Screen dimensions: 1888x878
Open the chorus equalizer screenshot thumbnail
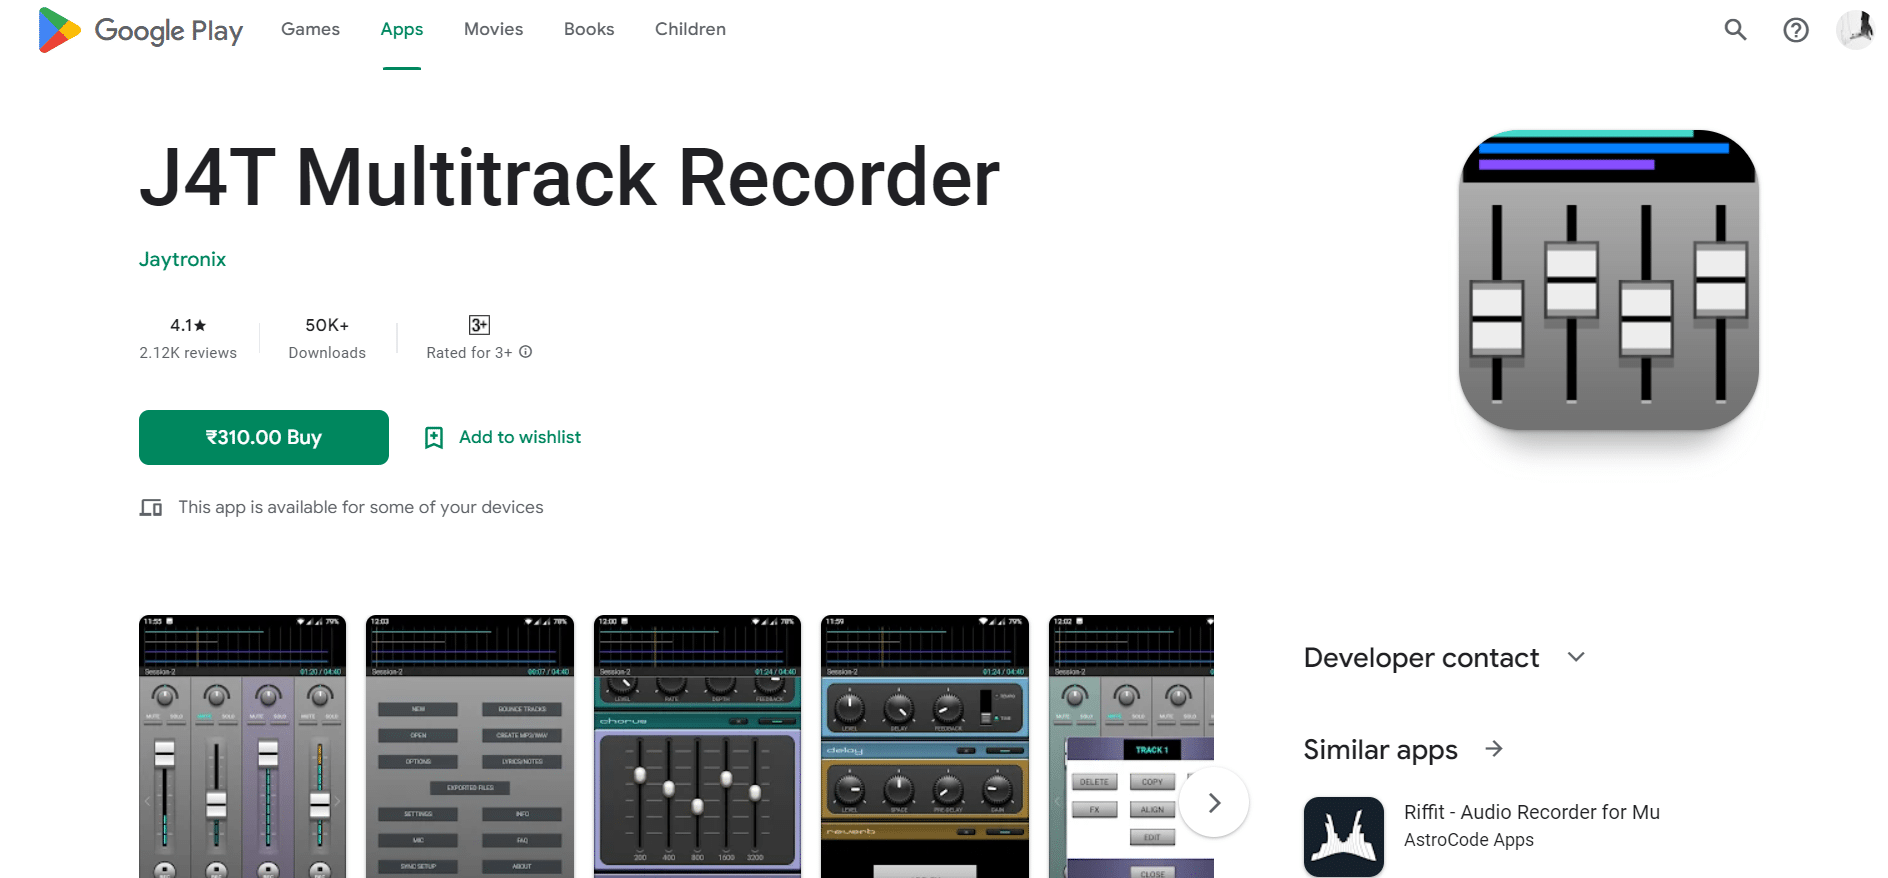pyautogui.click(x=697, y=746)
